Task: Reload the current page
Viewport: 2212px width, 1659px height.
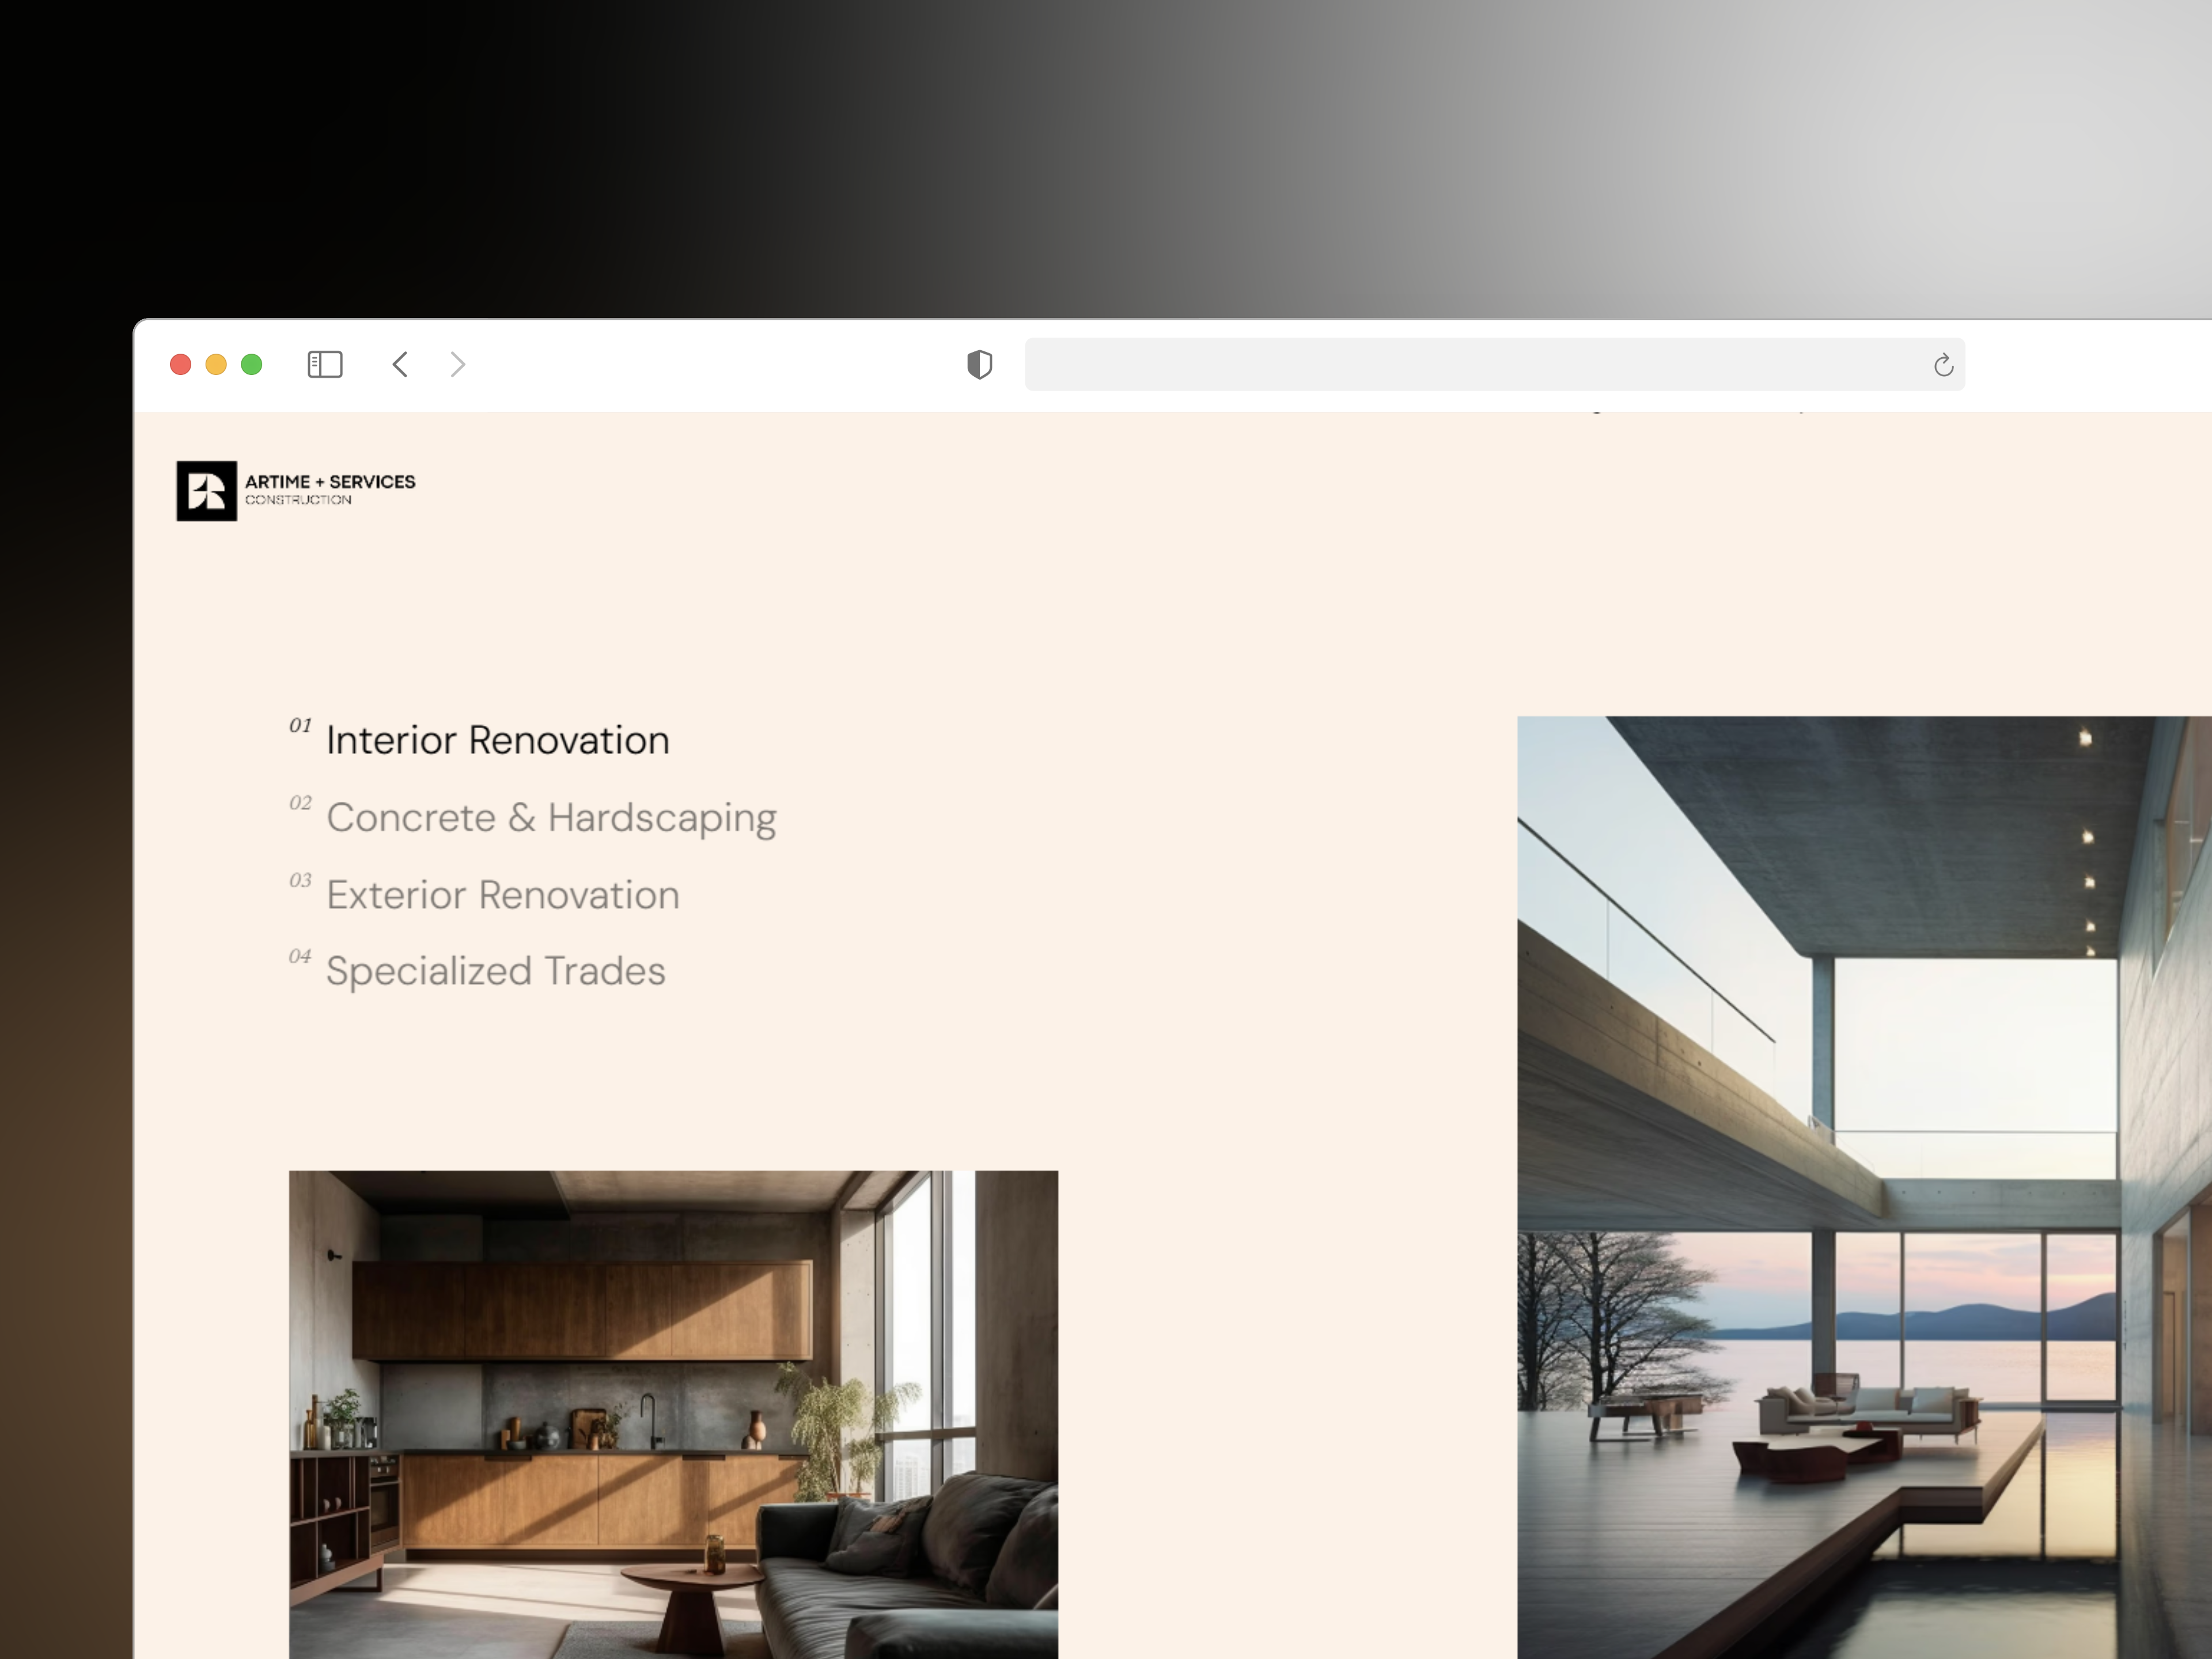Action: pyautogui.click(x=1943, y=364)
